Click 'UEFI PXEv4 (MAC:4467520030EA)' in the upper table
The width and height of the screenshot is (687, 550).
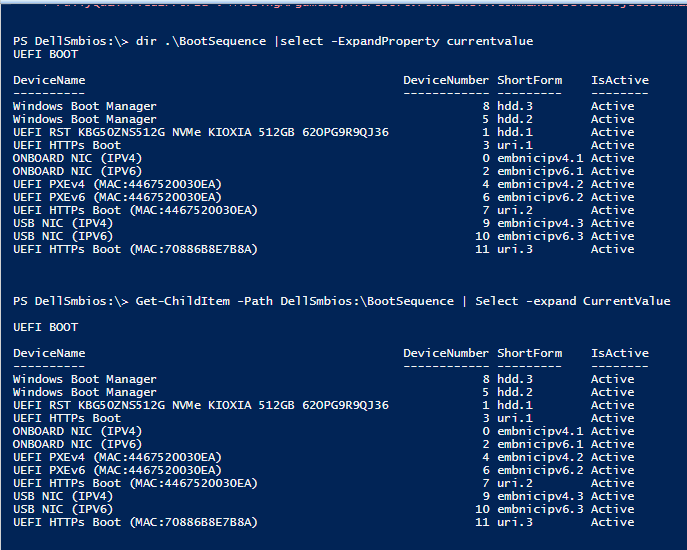click(x=117, y=184)
